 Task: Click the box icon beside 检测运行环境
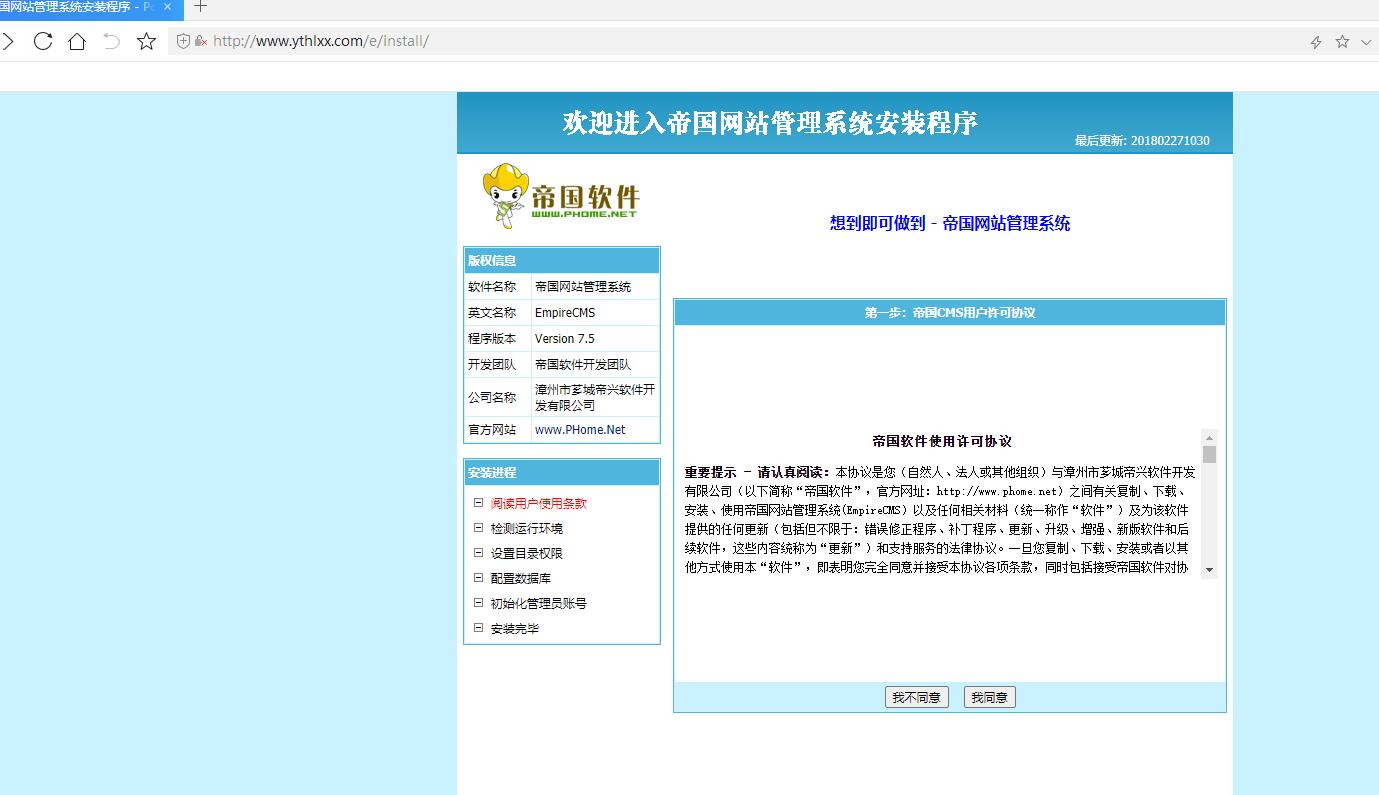[x=478, y=528]
